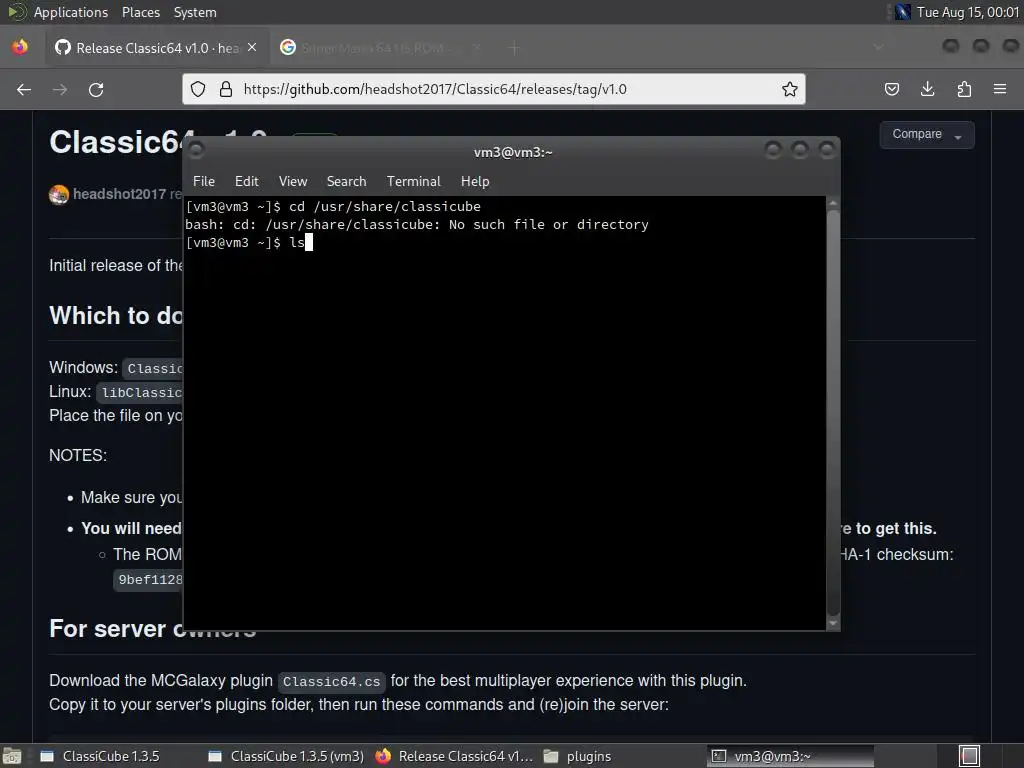Open the Firefox downloads panel
Viewport: 1024px width, 768px height.
(x=927, y=89)
